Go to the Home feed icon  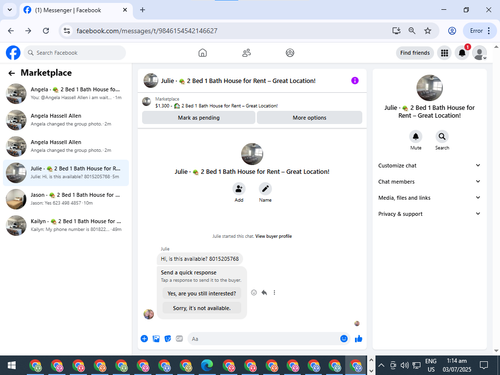tap(203, 53)
